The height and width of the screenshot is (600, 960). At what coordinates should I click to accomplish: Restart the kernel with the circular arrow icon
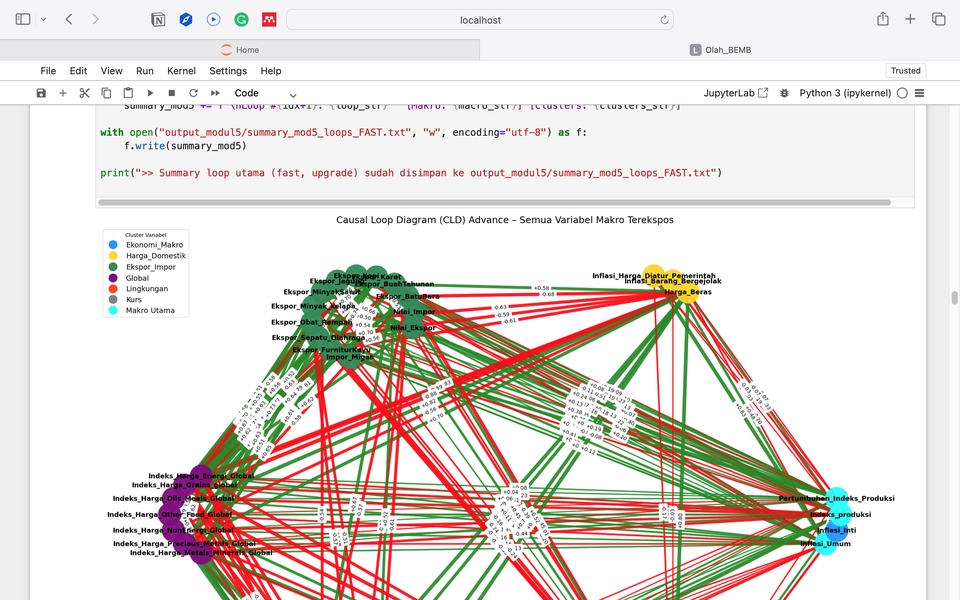click(193, 93)
